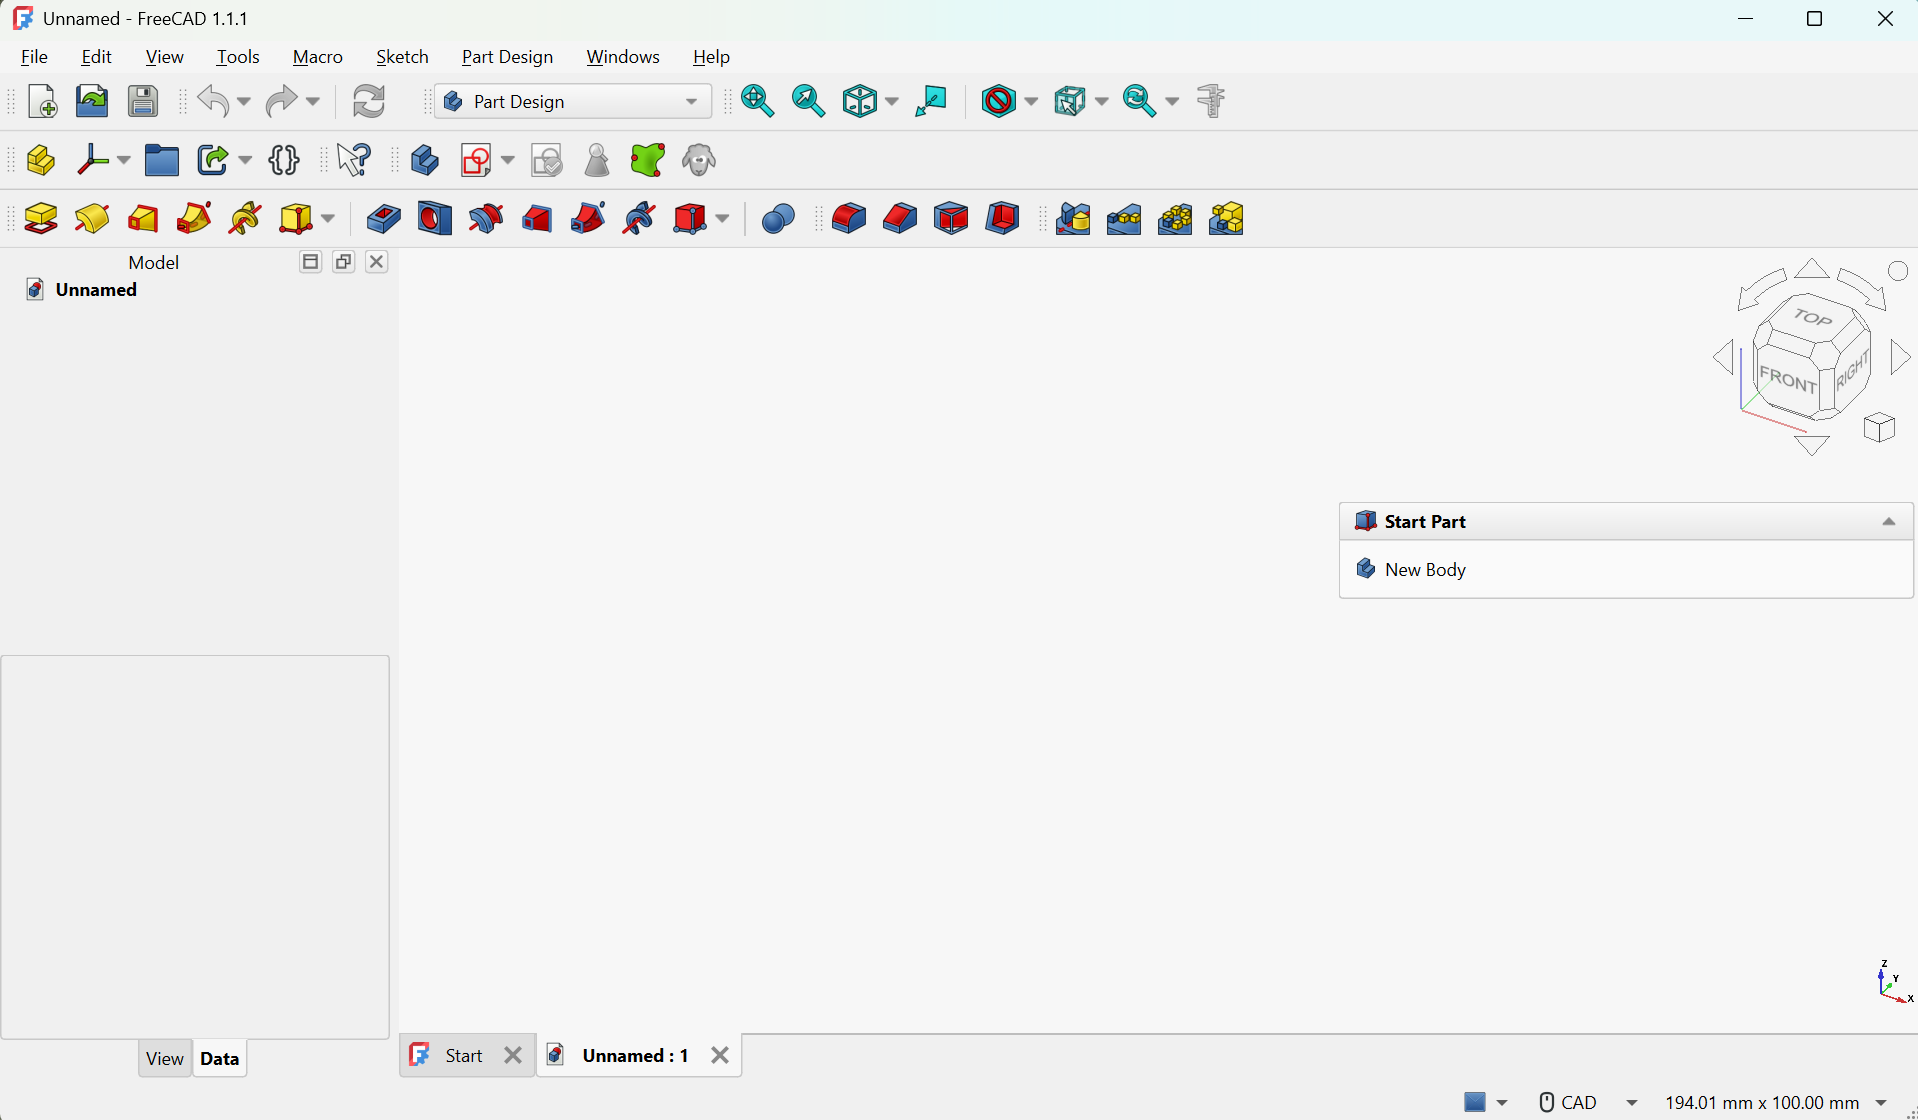Image resolution: width=1918 pixels, height=1120 pixels.
Task: Open the Sketch menu
Action: click(x=402, y=57)
